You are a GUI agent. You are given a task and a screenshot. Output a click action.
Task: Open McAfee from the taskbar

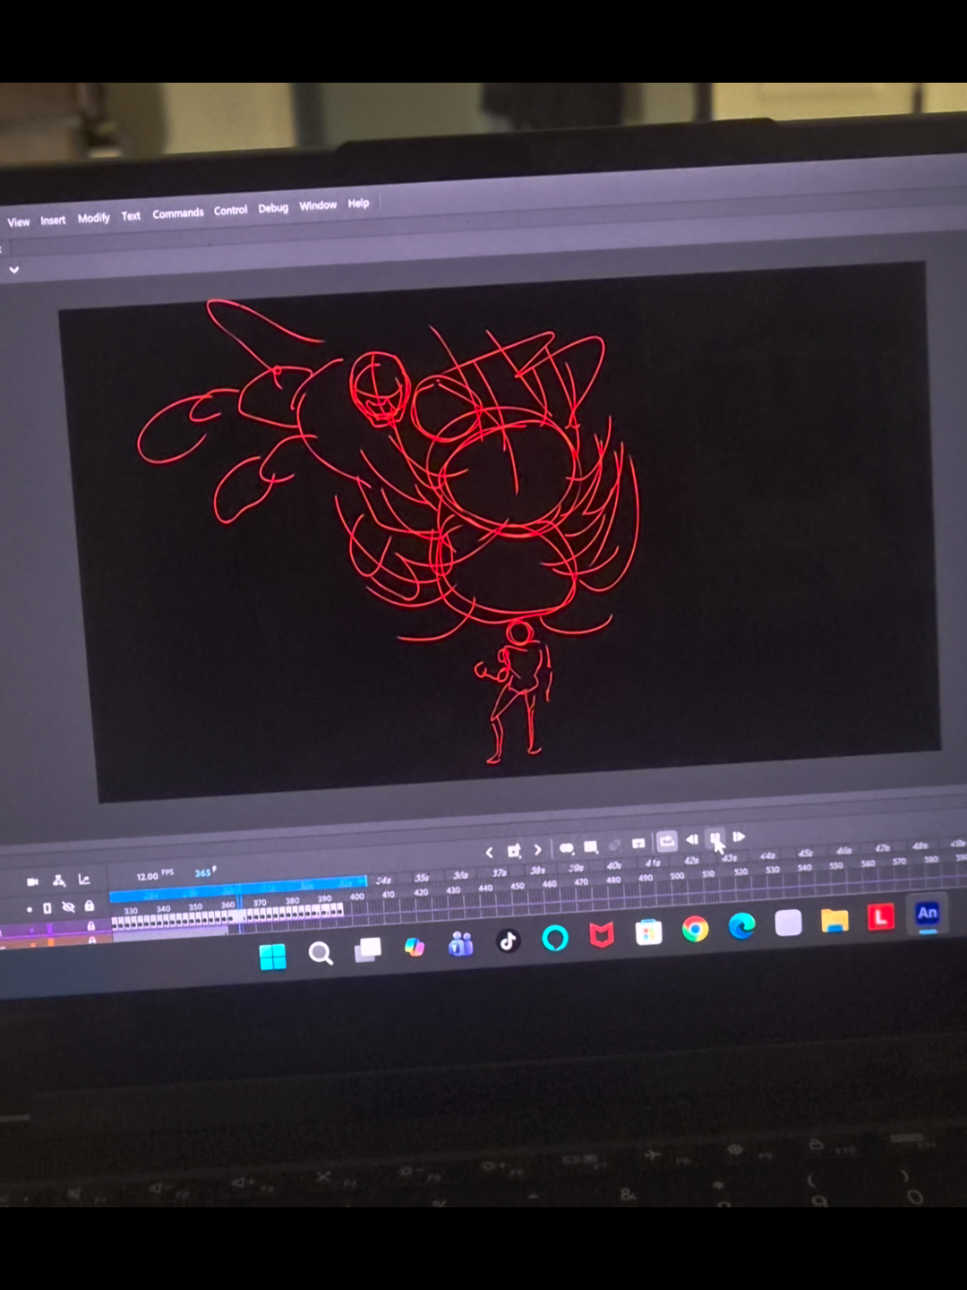(601, 935)
